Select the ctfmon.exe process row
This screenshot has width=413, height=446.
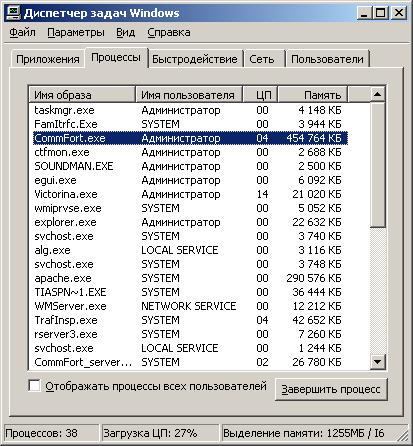point(190,152)
